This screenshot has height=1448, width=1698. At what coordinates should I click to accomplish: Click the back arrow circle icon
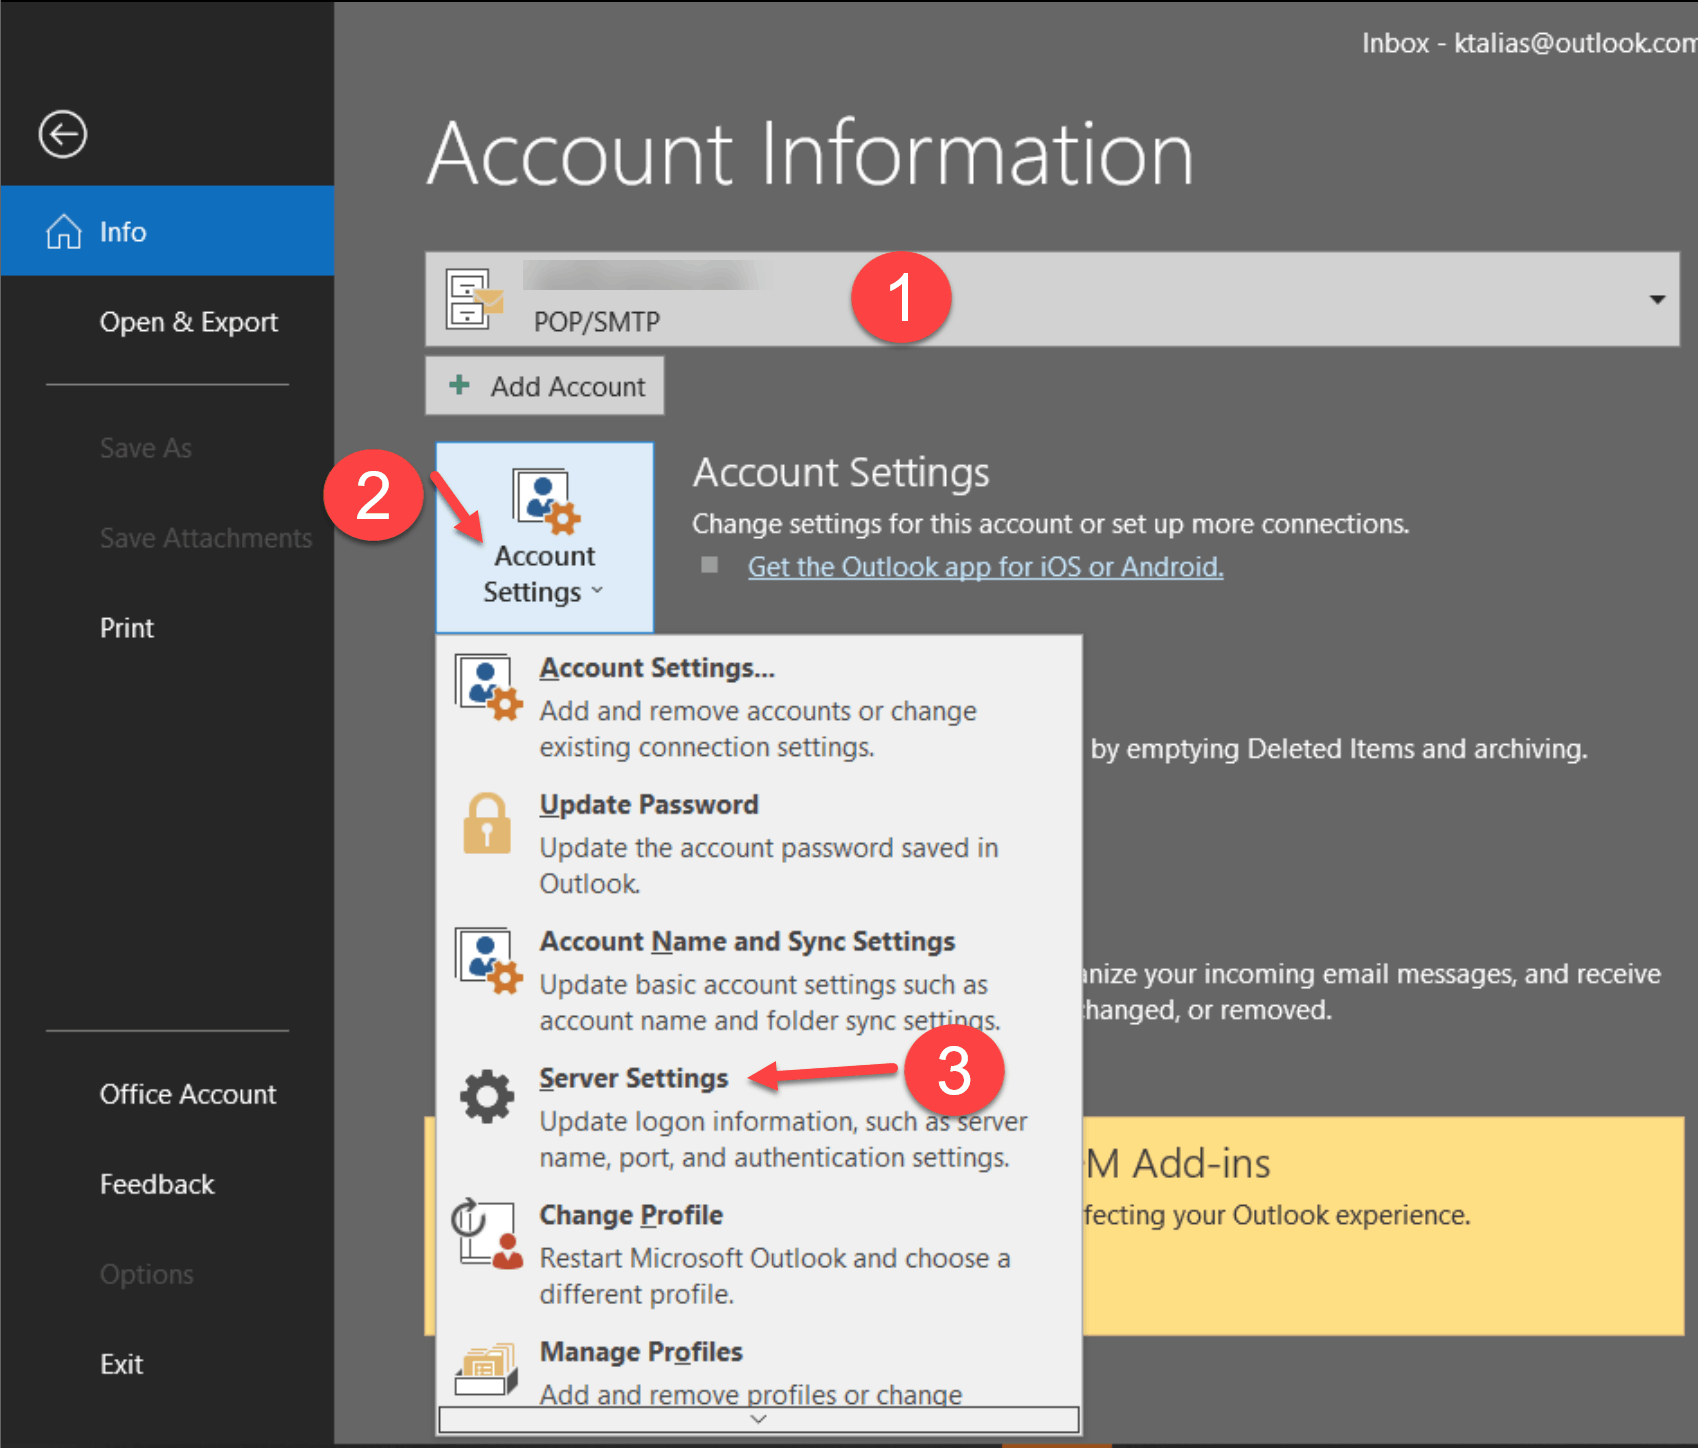pos(63,134)
